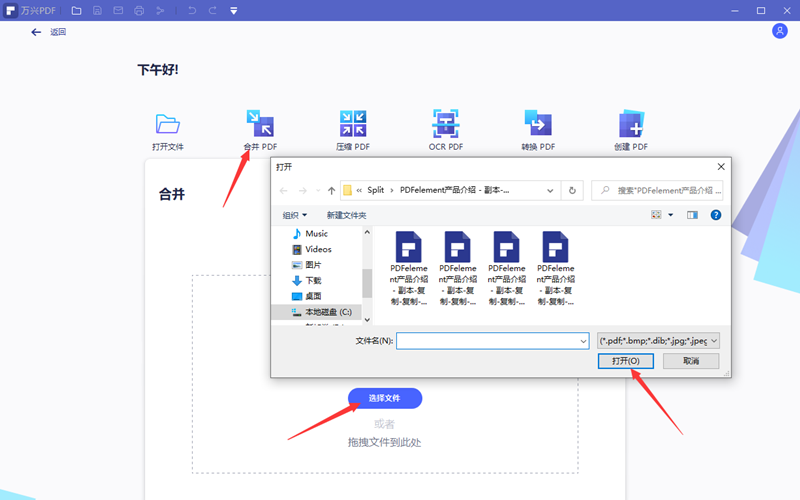Viewport: 800px width, 500px height.
Task: Click the email icon in title toolbar
Action: (x=118, y=10)
